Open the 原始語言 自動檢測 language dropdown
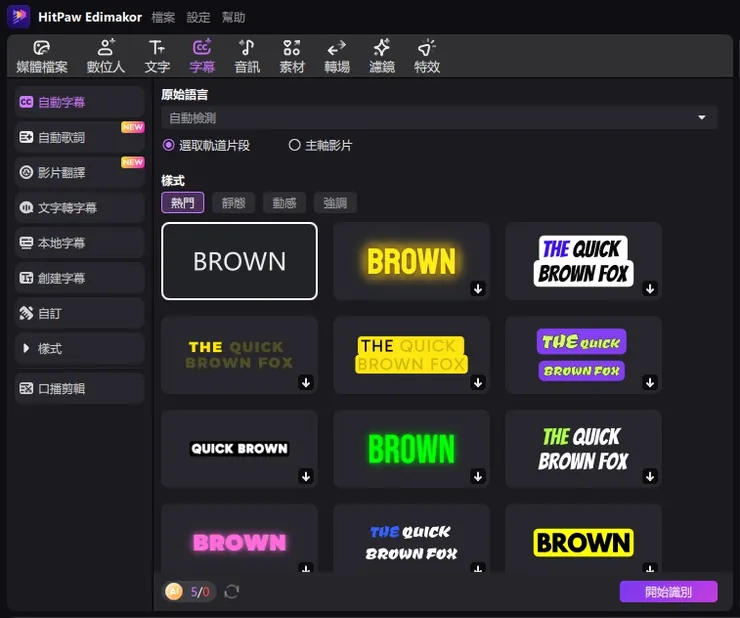 coord(439,118)
